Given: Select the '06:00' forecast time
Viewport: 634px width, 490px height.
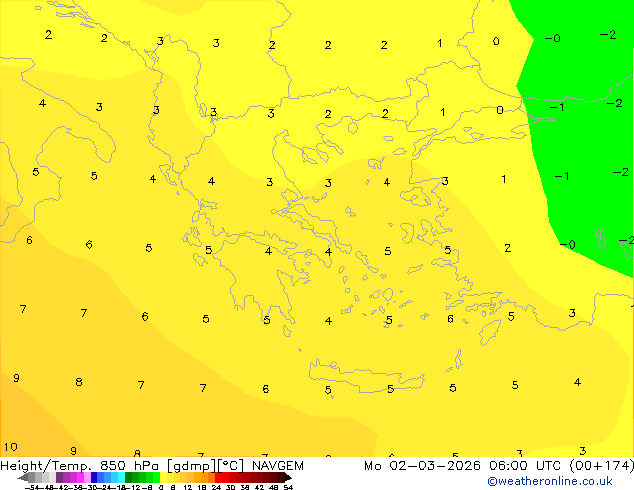Looking at the screenshot, I should click(508, 466).
